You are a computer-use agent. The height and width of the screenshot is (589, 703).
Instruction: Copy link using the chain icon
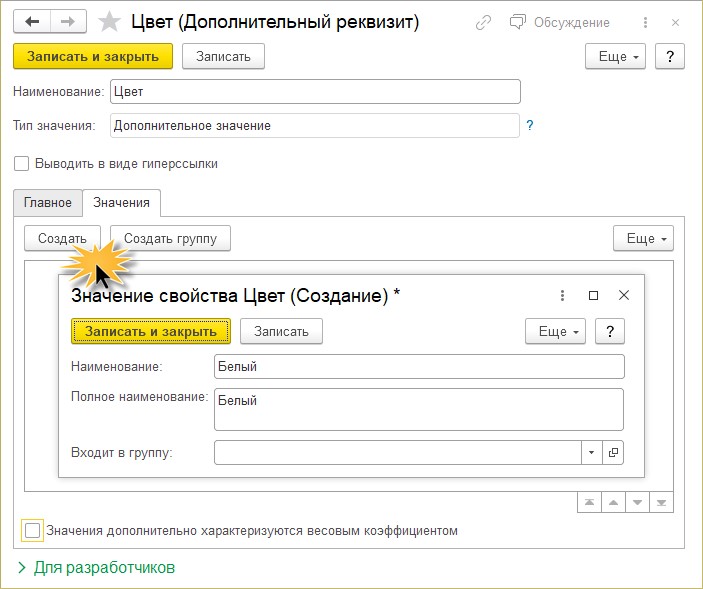click(484, 22)
